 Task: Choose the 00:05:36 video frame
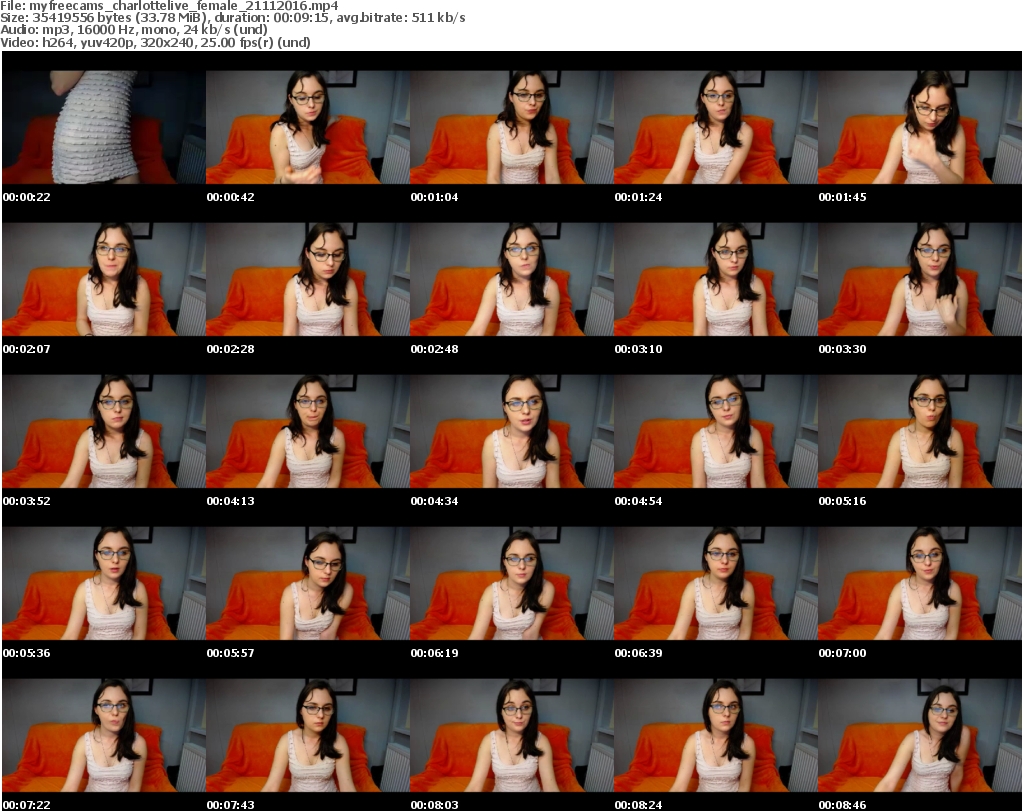(x=104, y=583)
